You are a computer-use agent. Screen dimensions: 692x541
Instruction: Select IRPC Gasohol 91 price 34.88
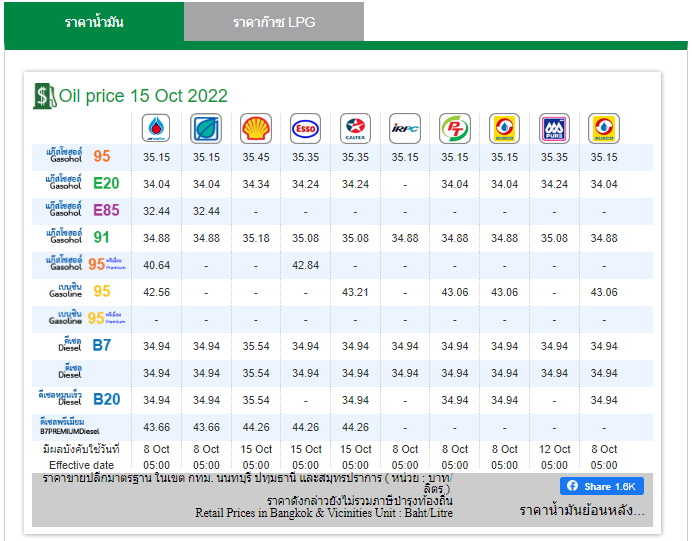click(x=405, y=238)
